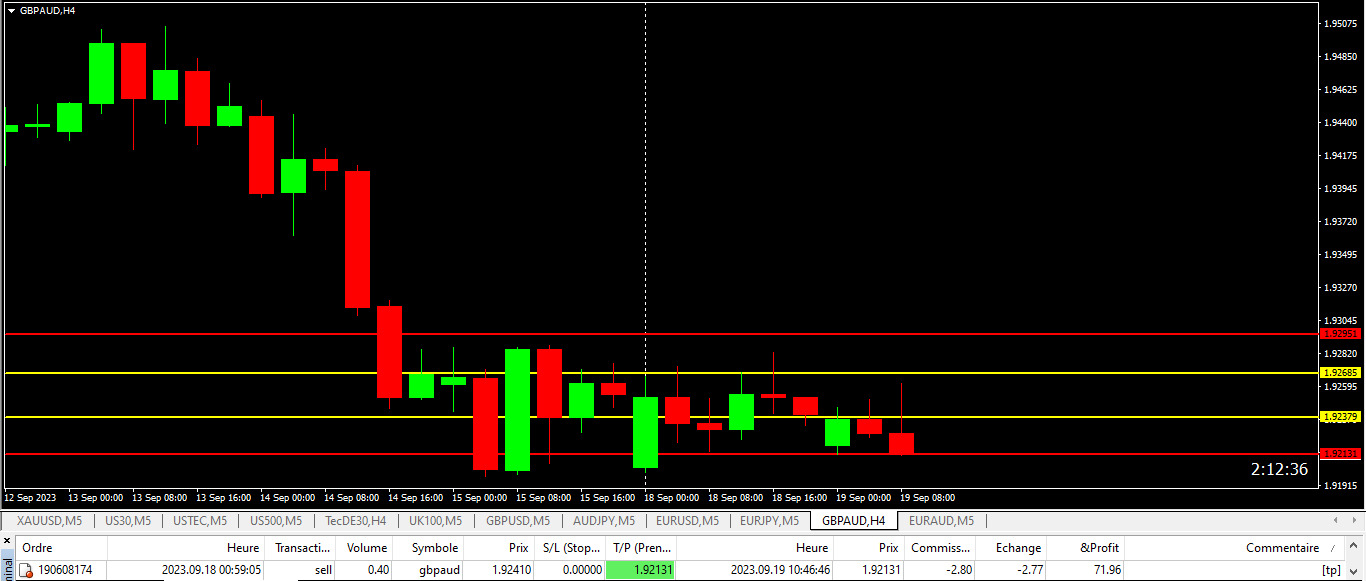Click the 2:12:36 candle countdown timer
Image resolution: width=1366 pixels, height=581 pixels.
click(x=1279, y=469)
